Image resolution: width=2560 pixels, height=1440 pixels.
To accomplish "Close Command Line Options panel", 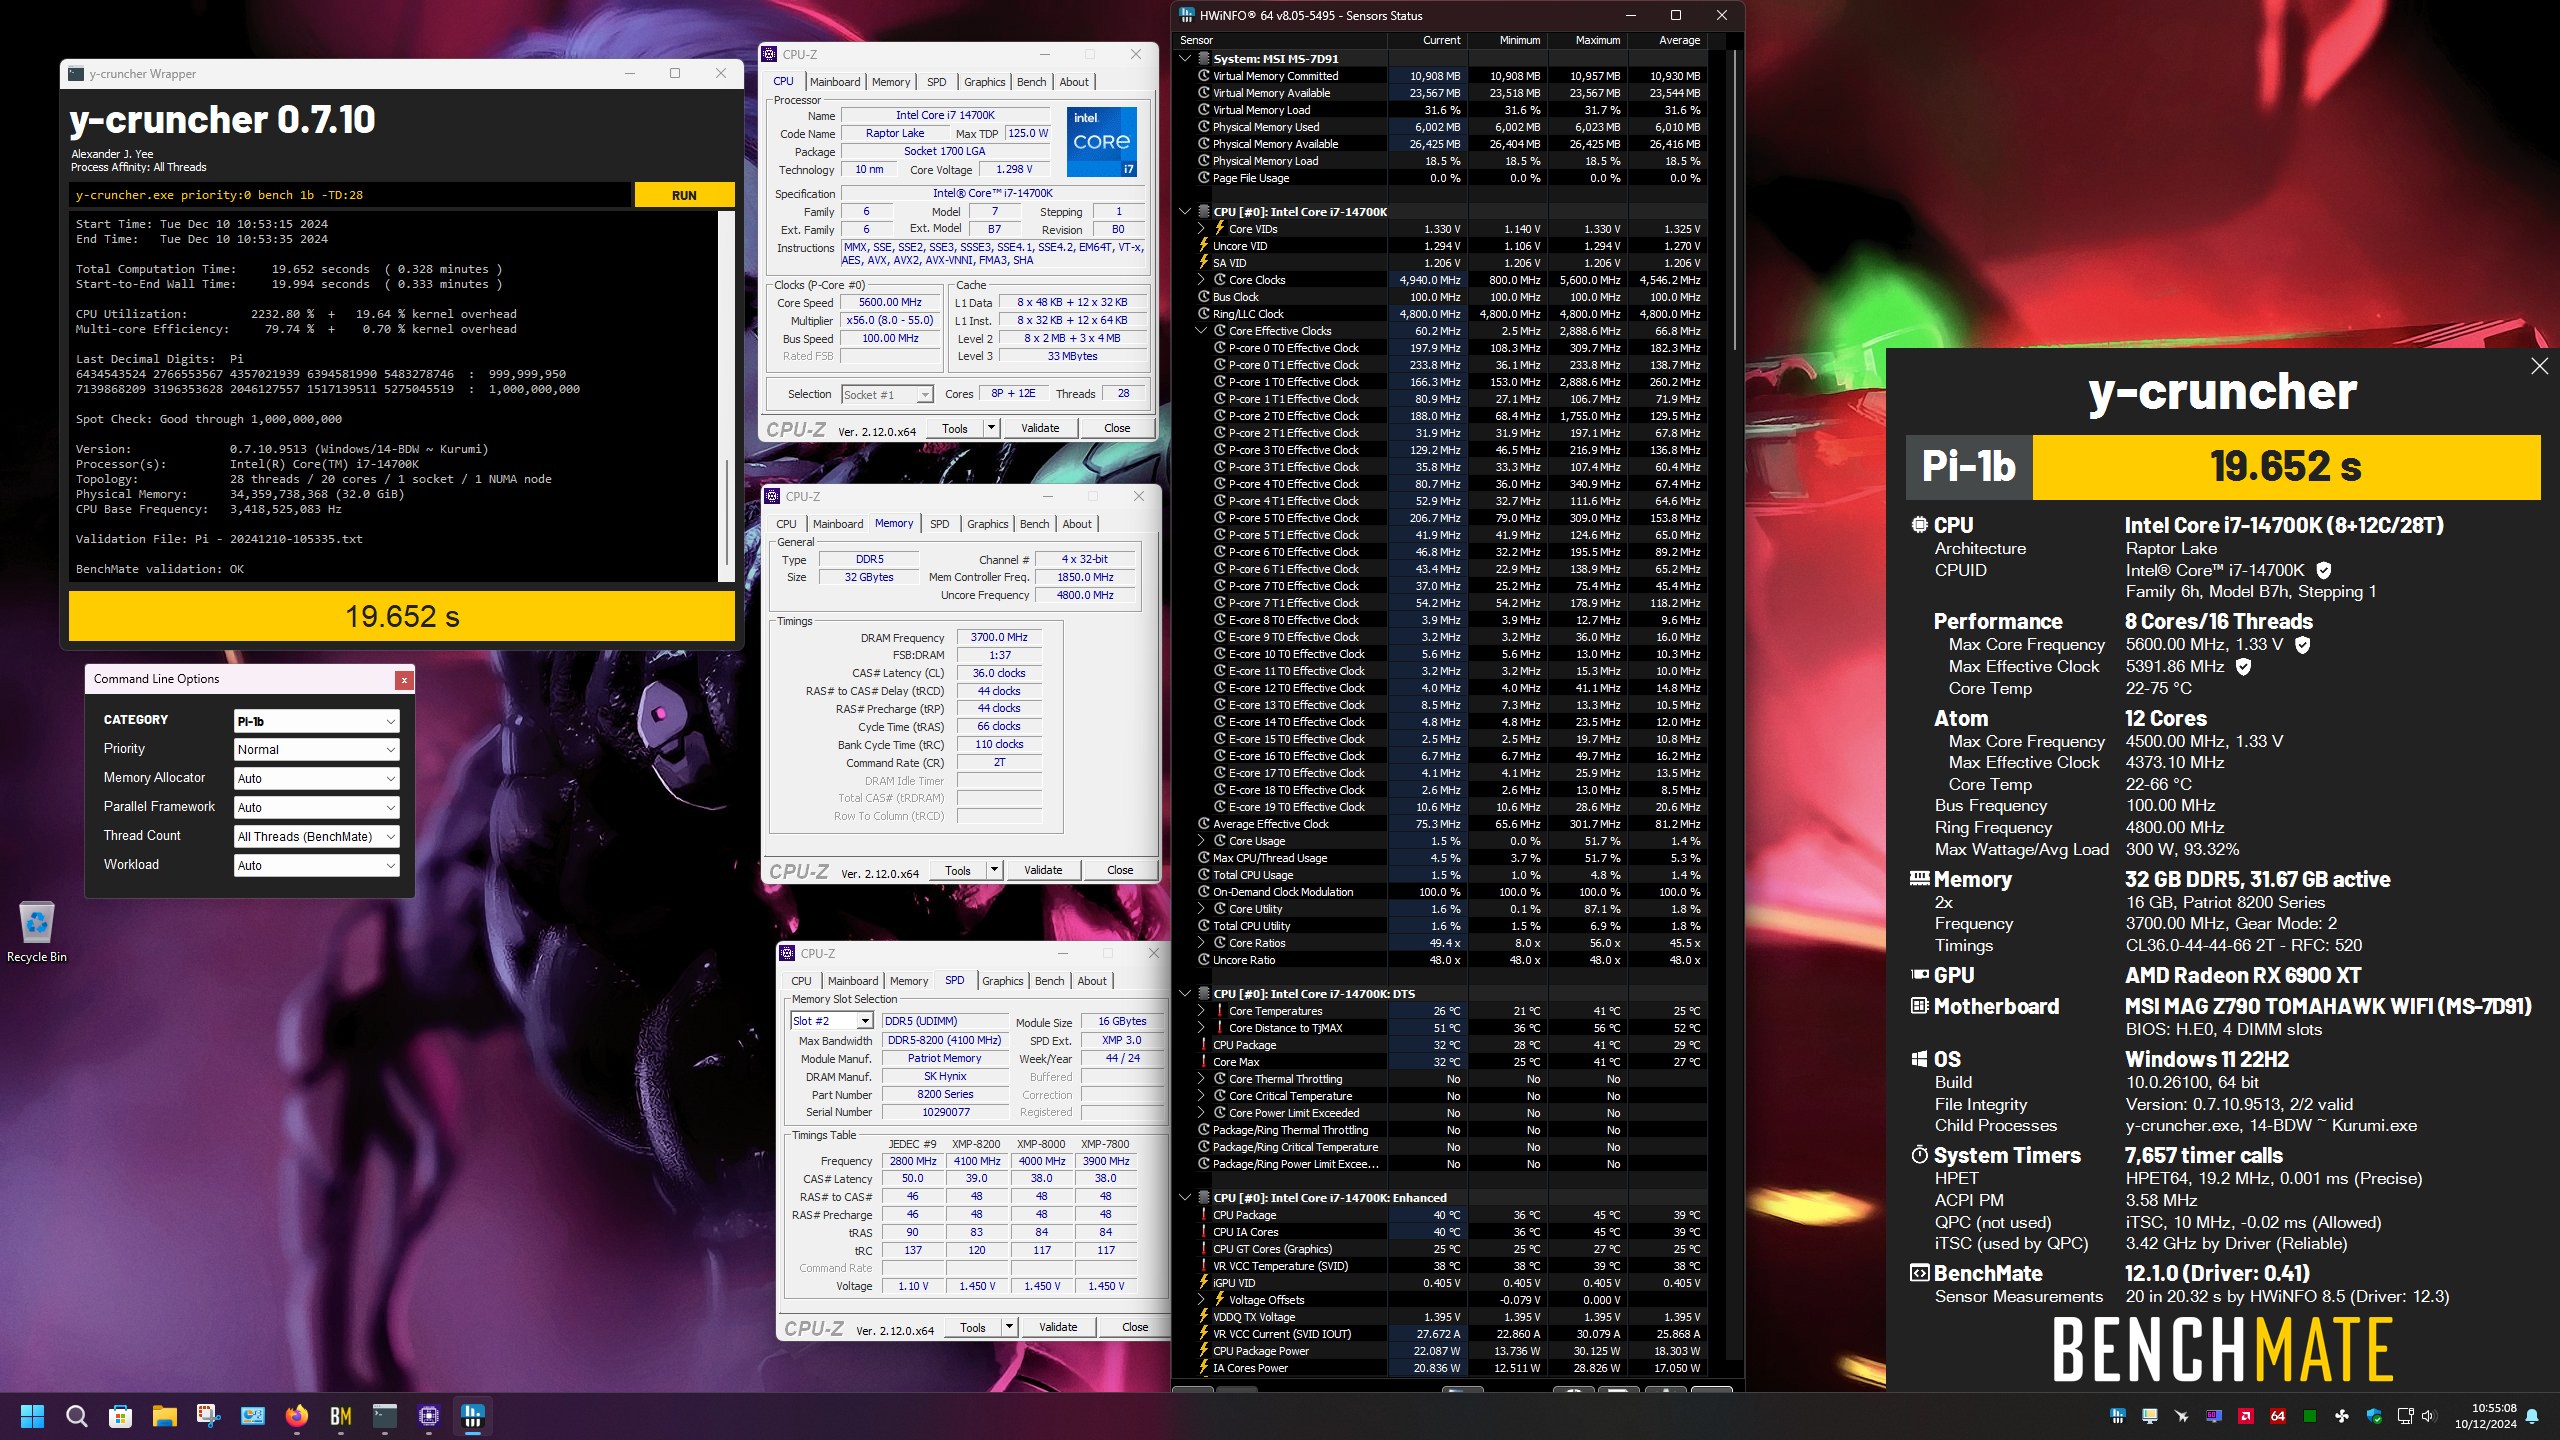I will (x=404, y=680).
